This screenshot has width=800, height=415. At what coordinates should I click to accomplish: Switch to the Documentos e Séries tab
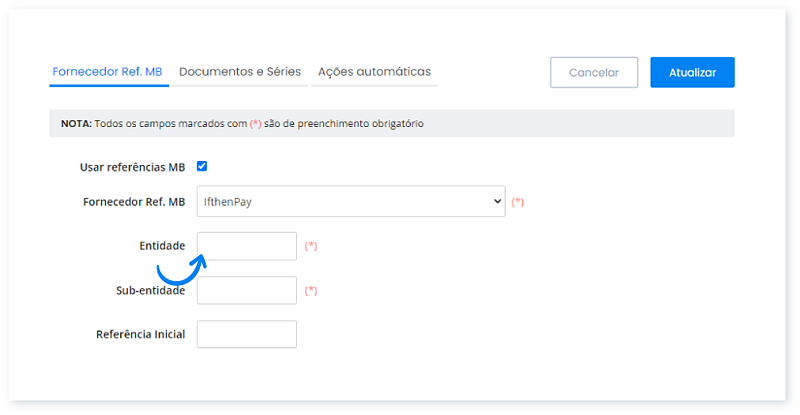[239, 72]
